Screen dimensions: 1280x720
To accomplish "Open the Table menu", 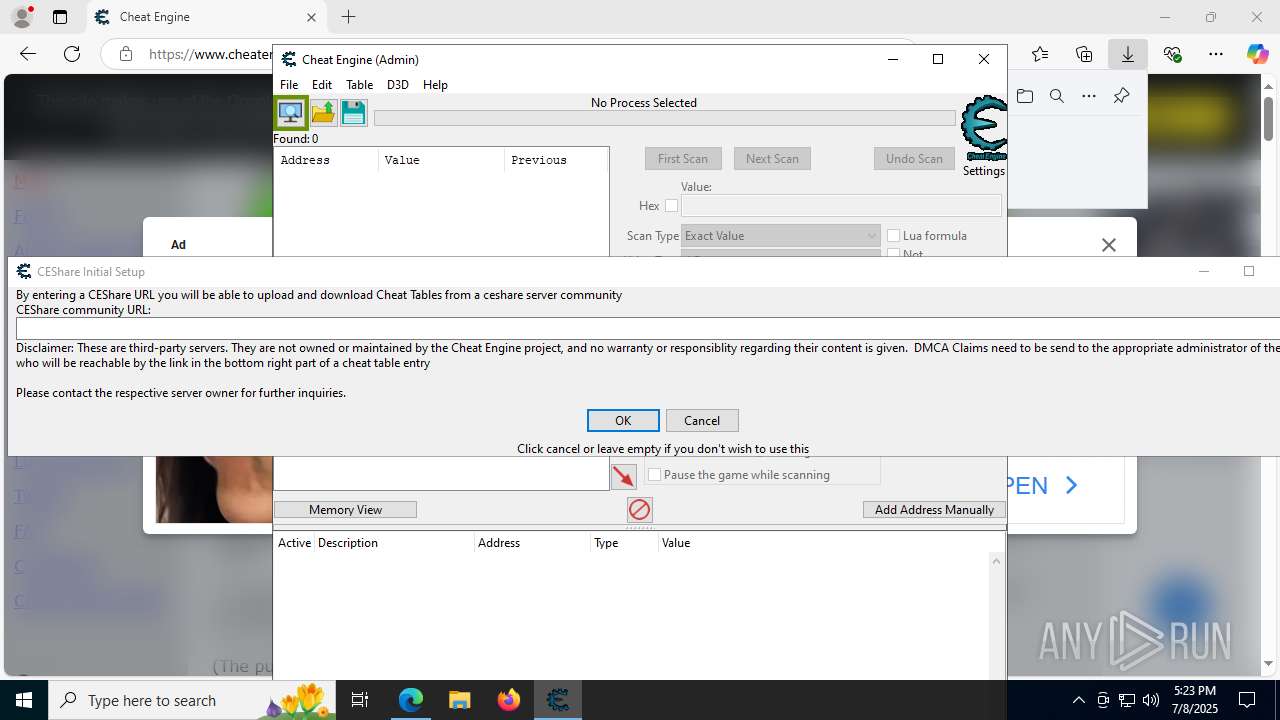I will click(359, 85).
